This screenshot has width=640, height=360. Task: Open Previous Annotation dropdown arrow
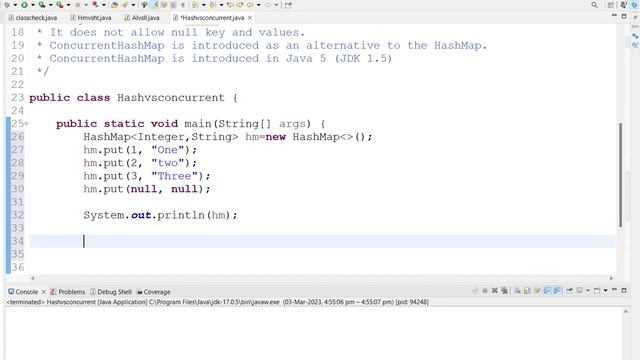(221, 5)
